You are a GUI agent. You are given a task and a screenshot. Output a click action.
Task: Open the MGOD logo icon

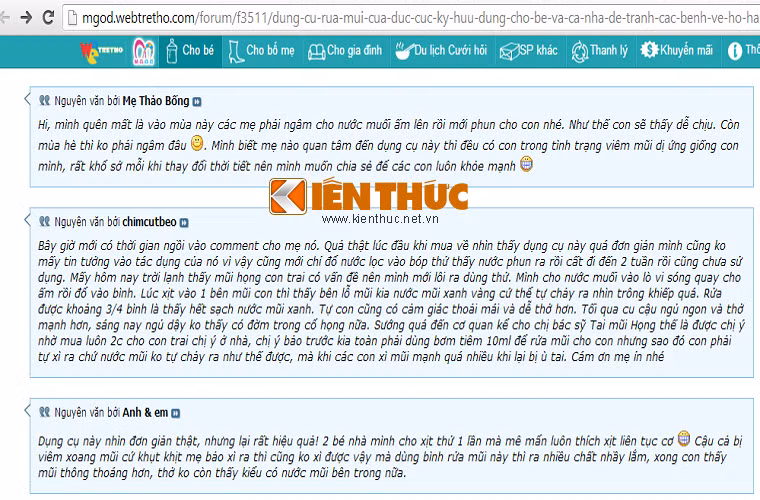pos(144,51)
